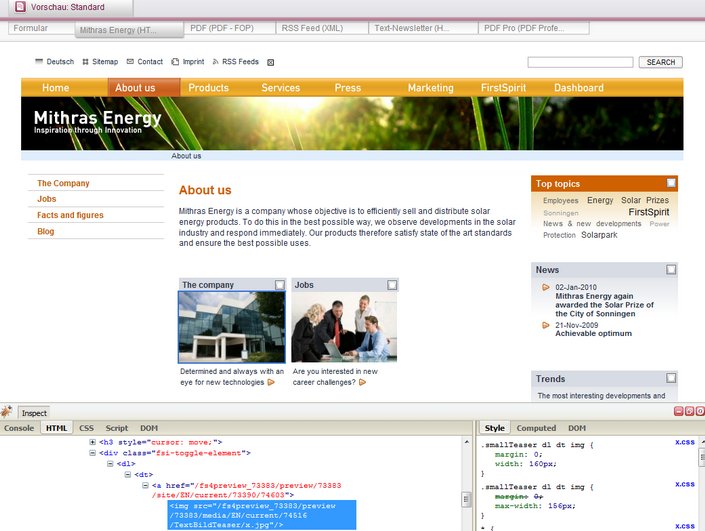Open the Marketing menu item

430,88
